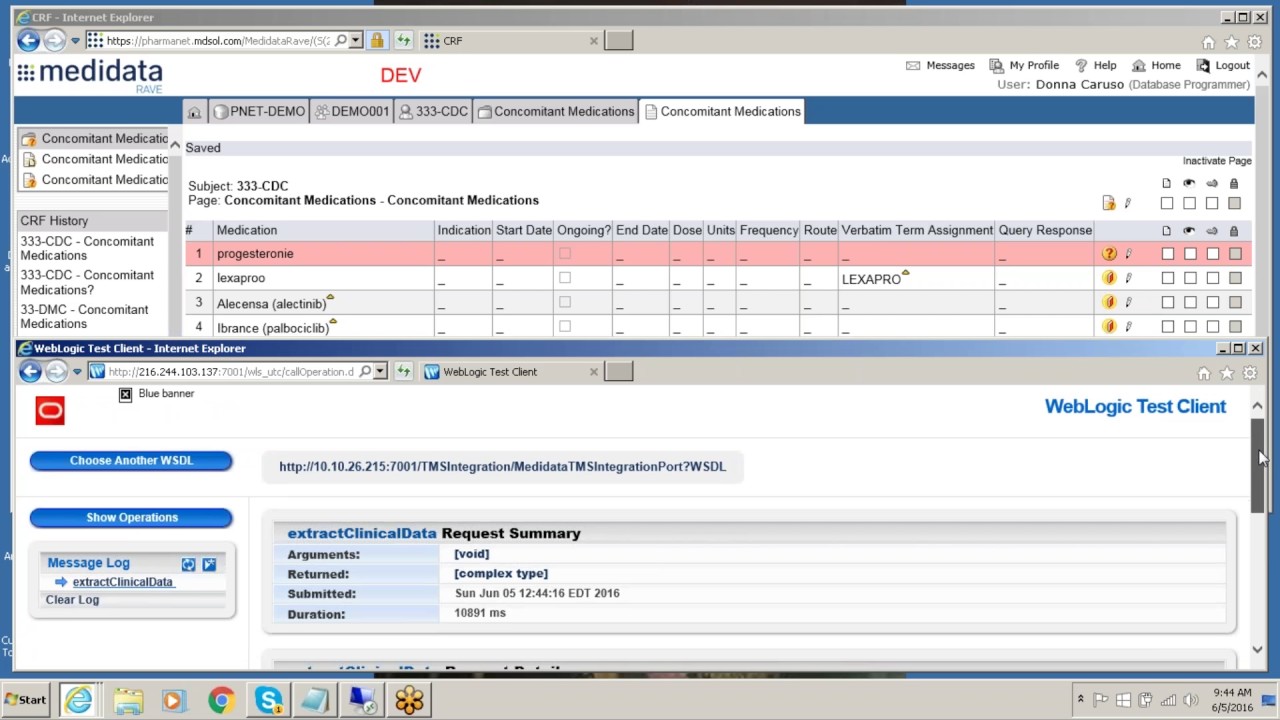
Task: Open the PNET-DEMO breadcrumb tab
Action: click(259, 112)
